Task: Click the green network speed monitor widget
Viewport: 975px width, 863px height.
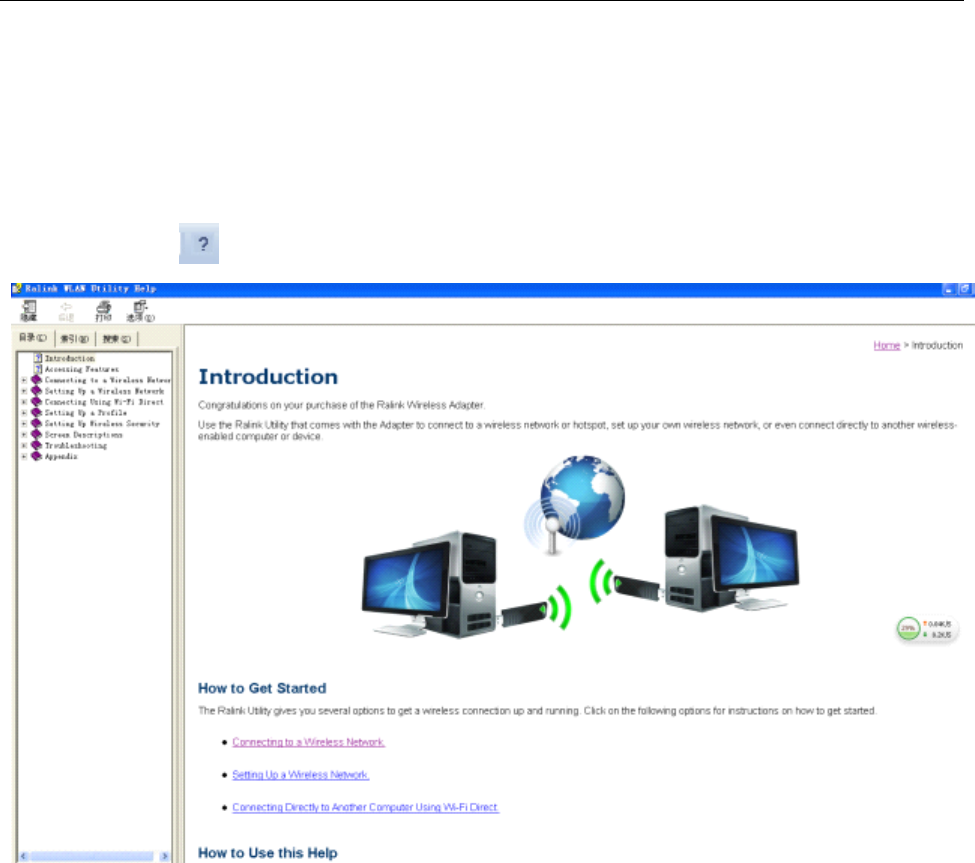Action: 926,629
